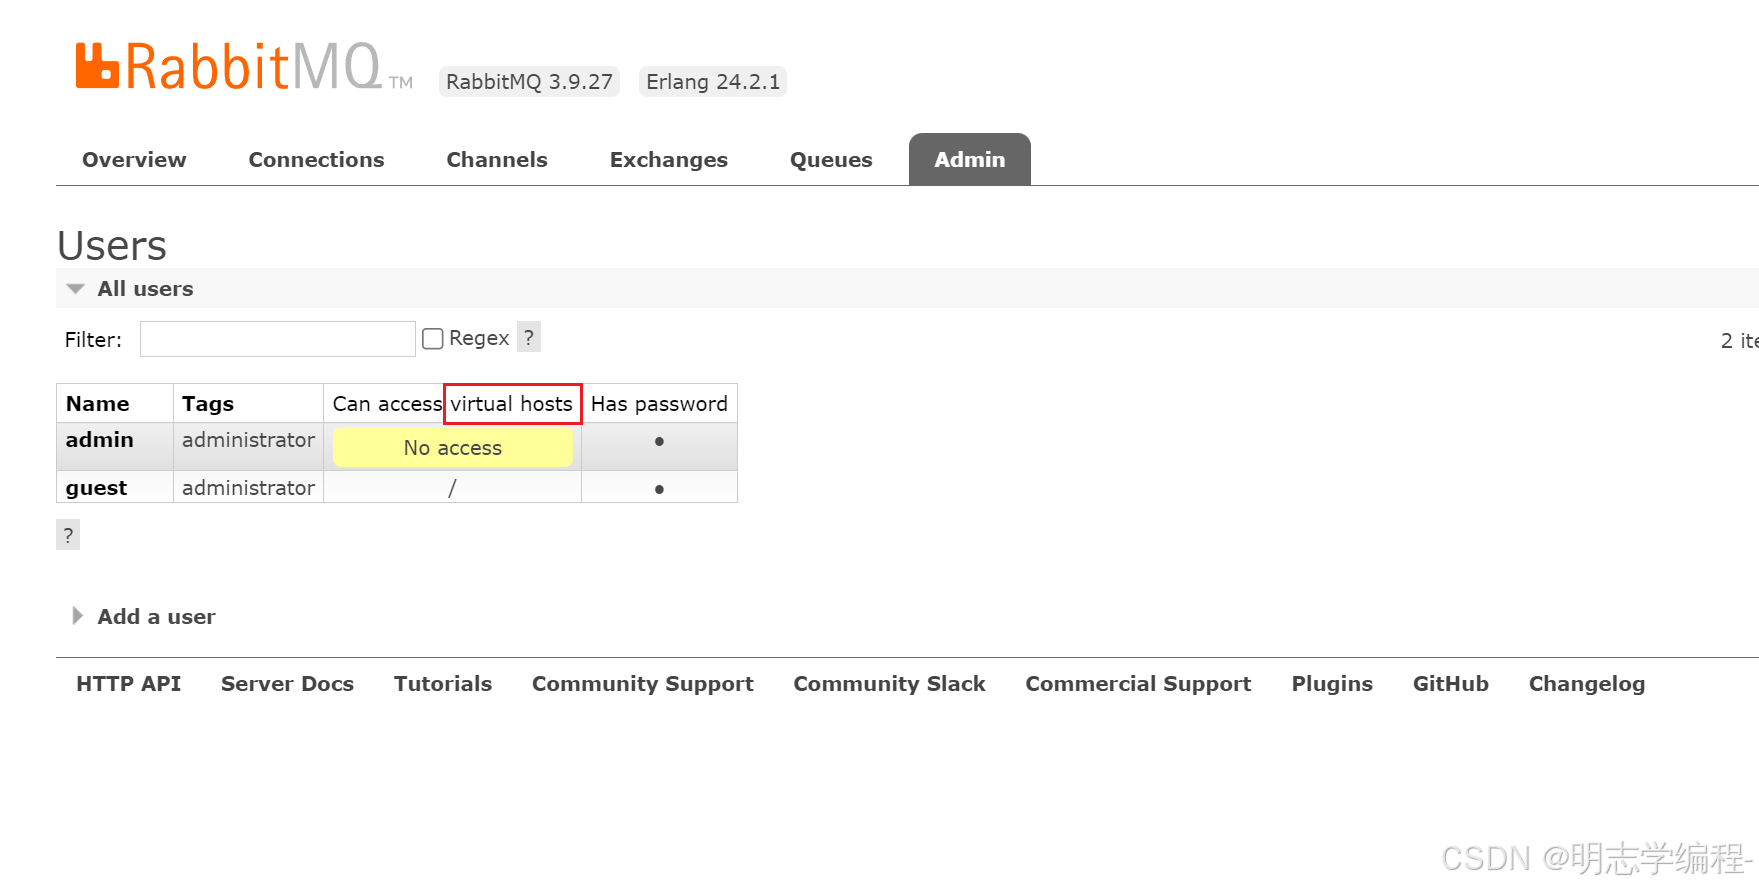Focus the Filter input field
The image size is (1759, 888).
coord(278,339)
